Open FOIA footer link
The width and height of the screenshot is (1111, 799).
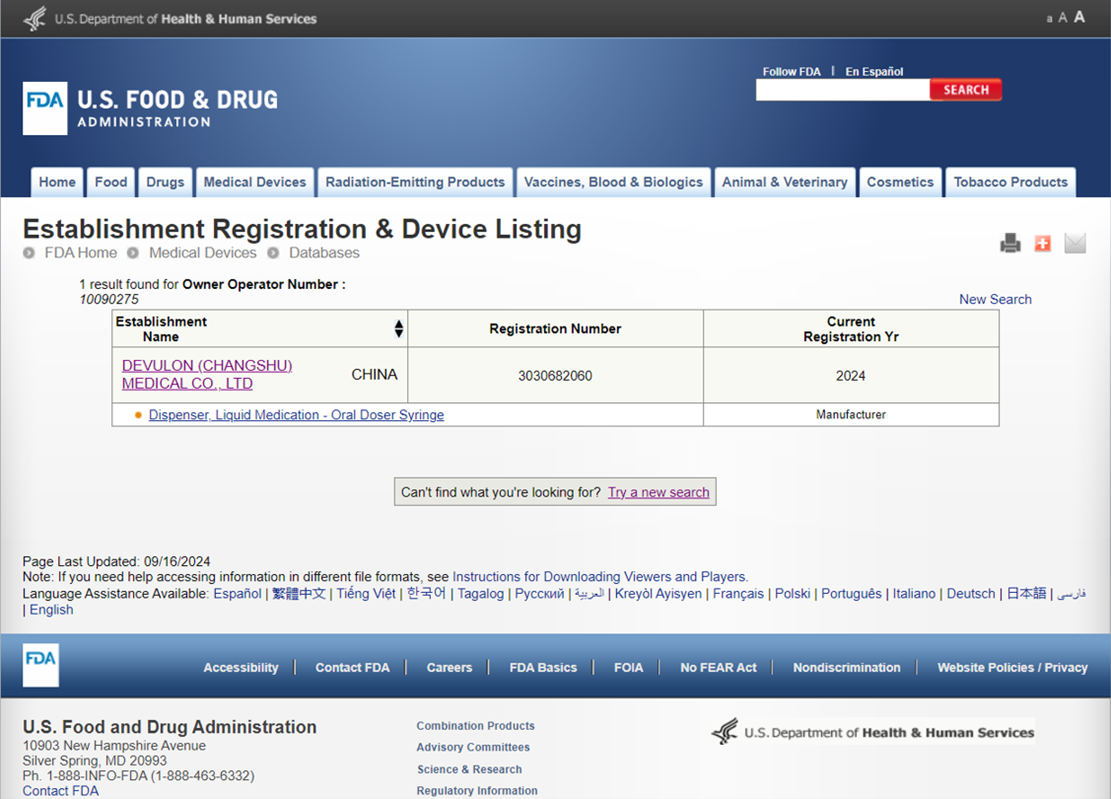pos(628,667)
